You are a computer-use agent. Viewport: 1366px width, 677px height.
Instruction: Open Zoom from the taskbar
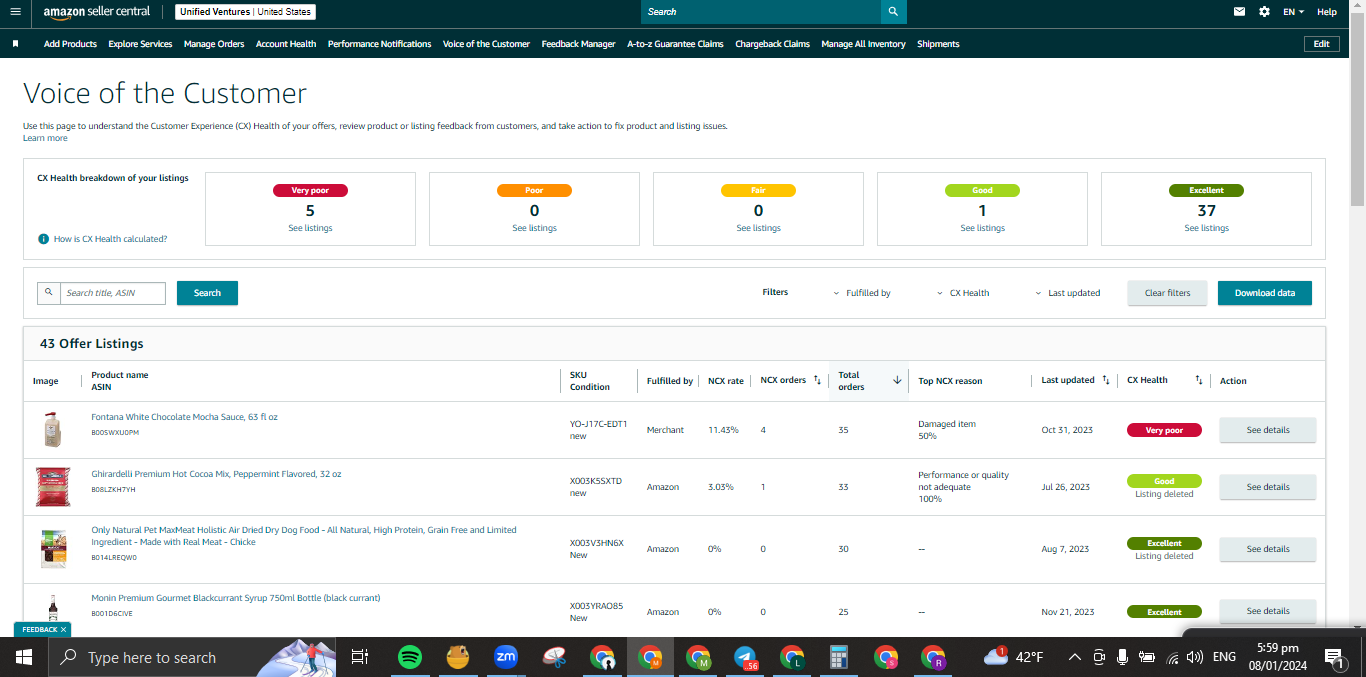click(x=506, y=657)
